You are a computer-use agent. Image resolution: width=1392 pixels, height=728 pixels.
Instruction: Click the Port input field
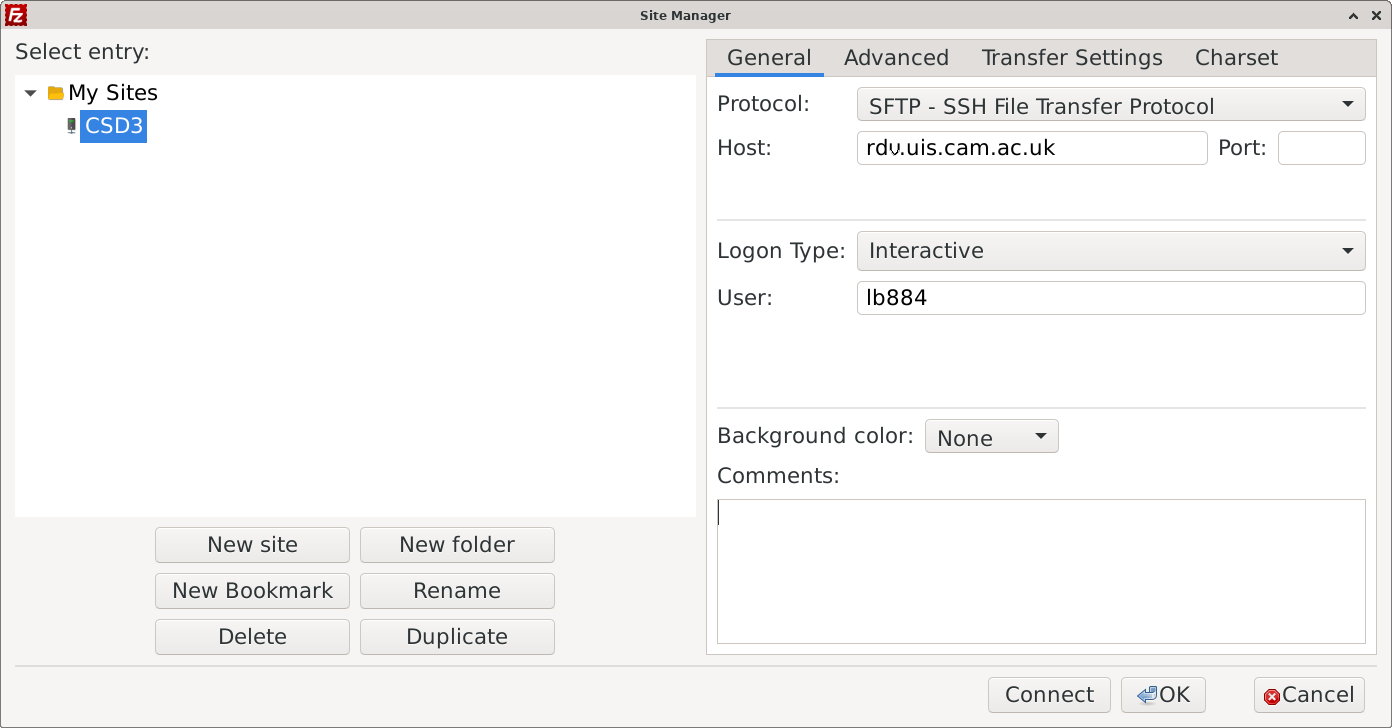coord(1321,148)
